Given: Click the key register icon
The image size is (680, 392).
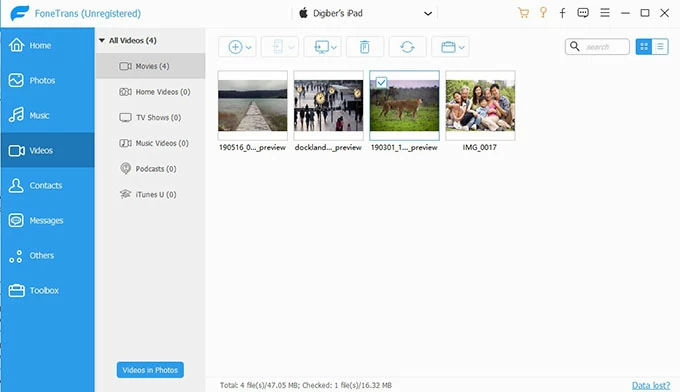Looking at the screenshot, I should (543, 13).
